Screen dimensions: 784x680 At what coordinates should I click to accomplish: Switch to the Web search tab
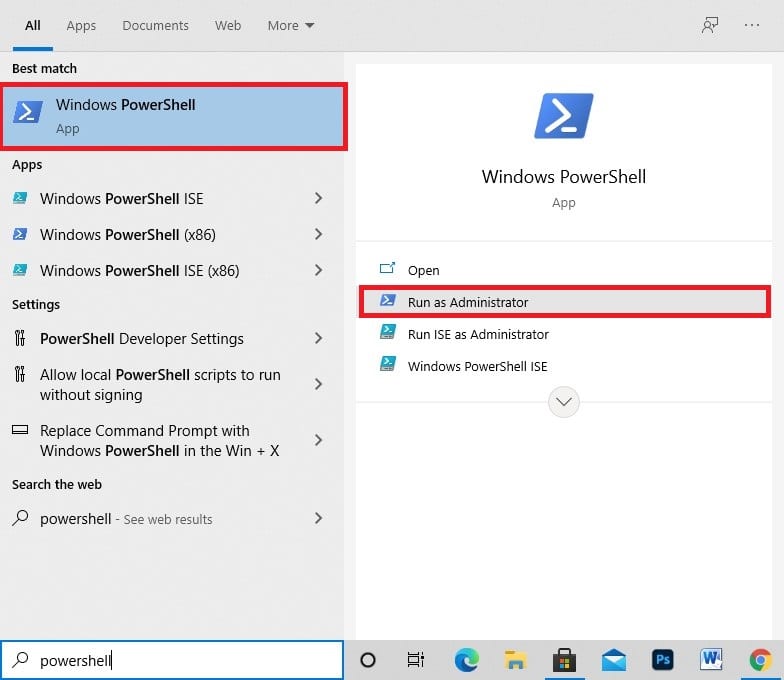tap(228, 26)
